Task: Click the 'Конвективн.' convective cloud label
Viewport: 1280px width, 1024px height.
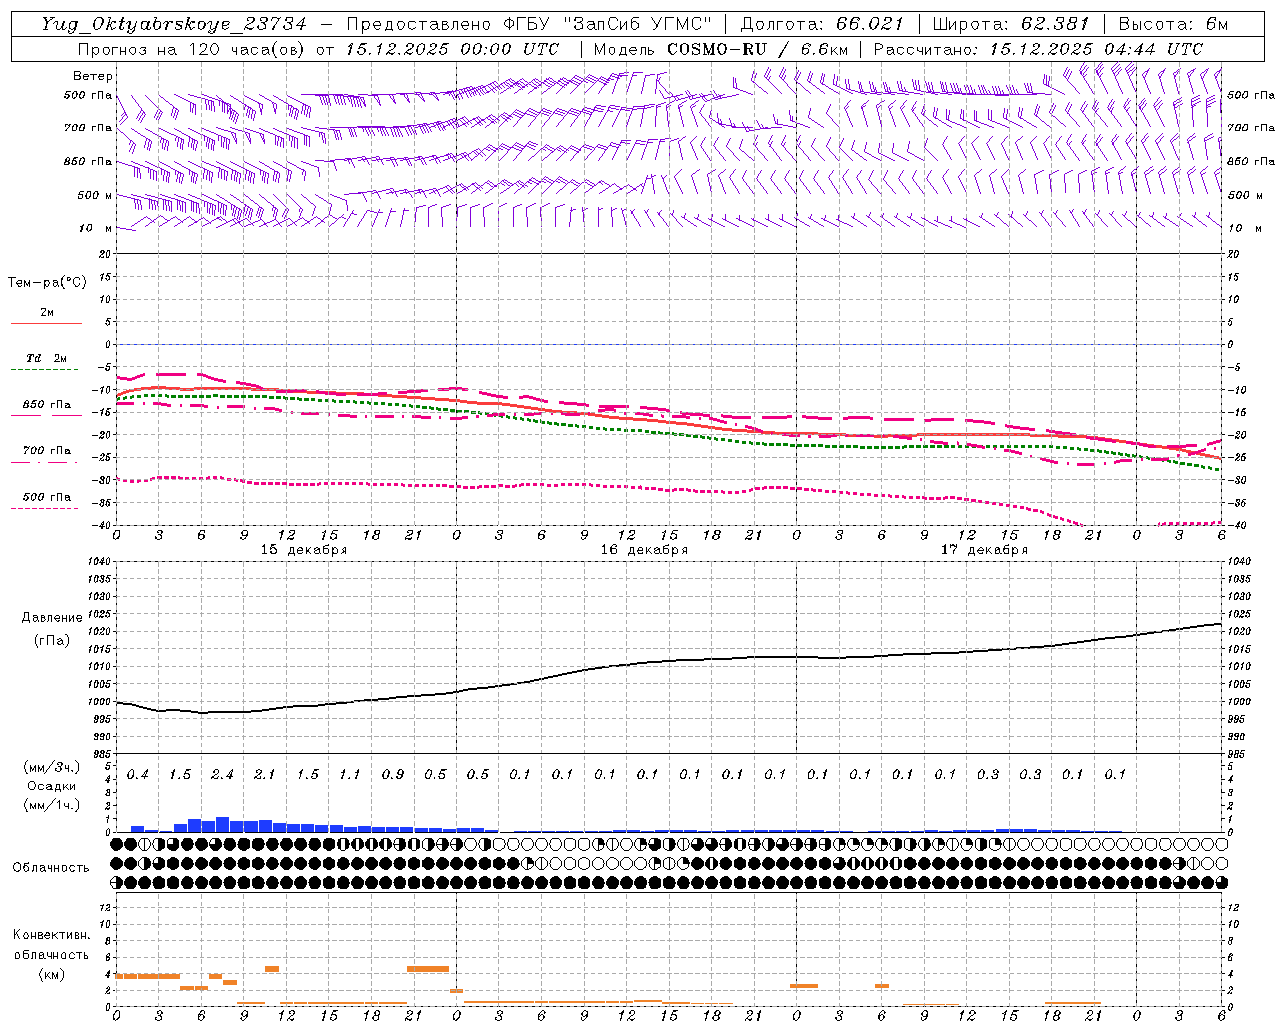Action: pos(51,935)
